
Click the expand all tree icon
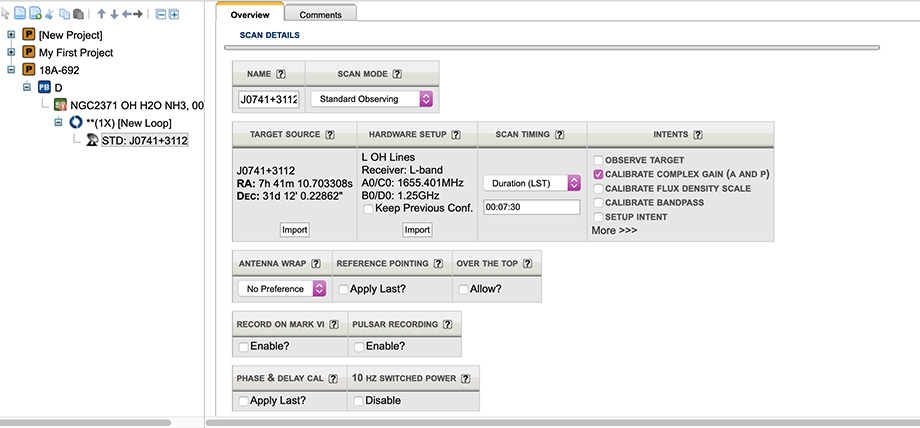(x=174, y=15)
